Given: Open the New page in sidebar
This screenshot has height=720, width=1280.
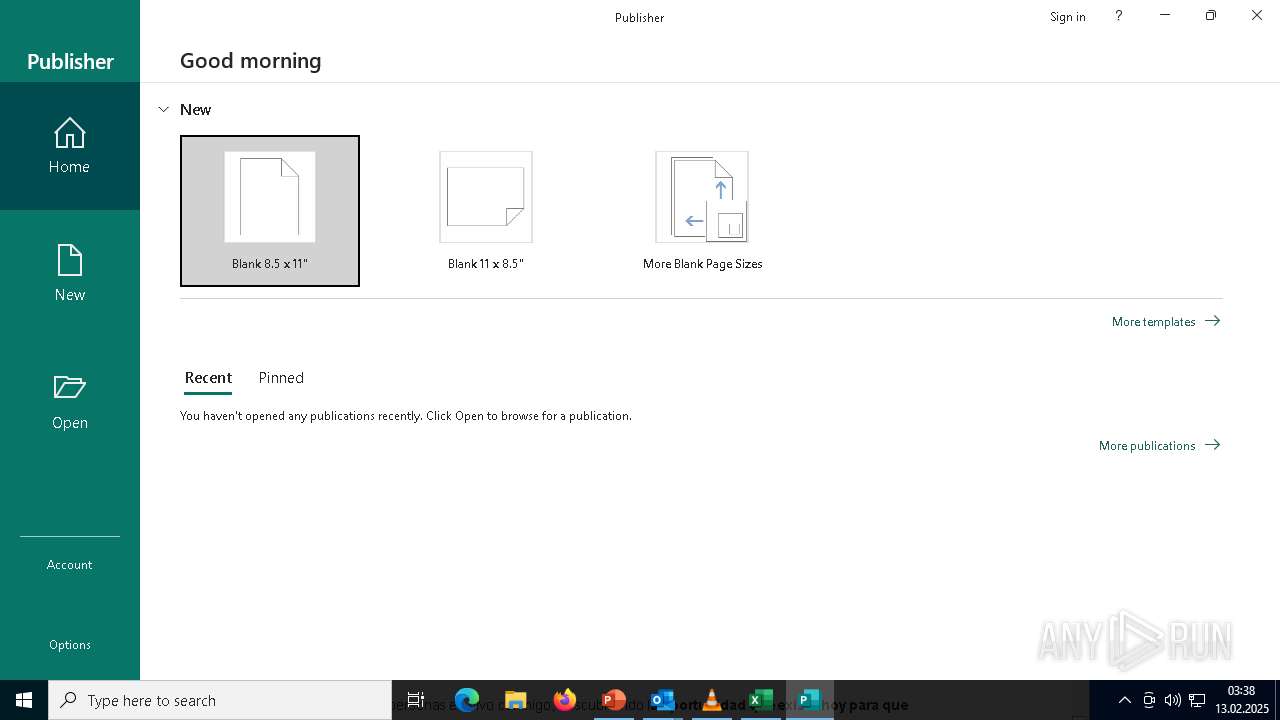Looking at the screenshot, I should point(70,273).
